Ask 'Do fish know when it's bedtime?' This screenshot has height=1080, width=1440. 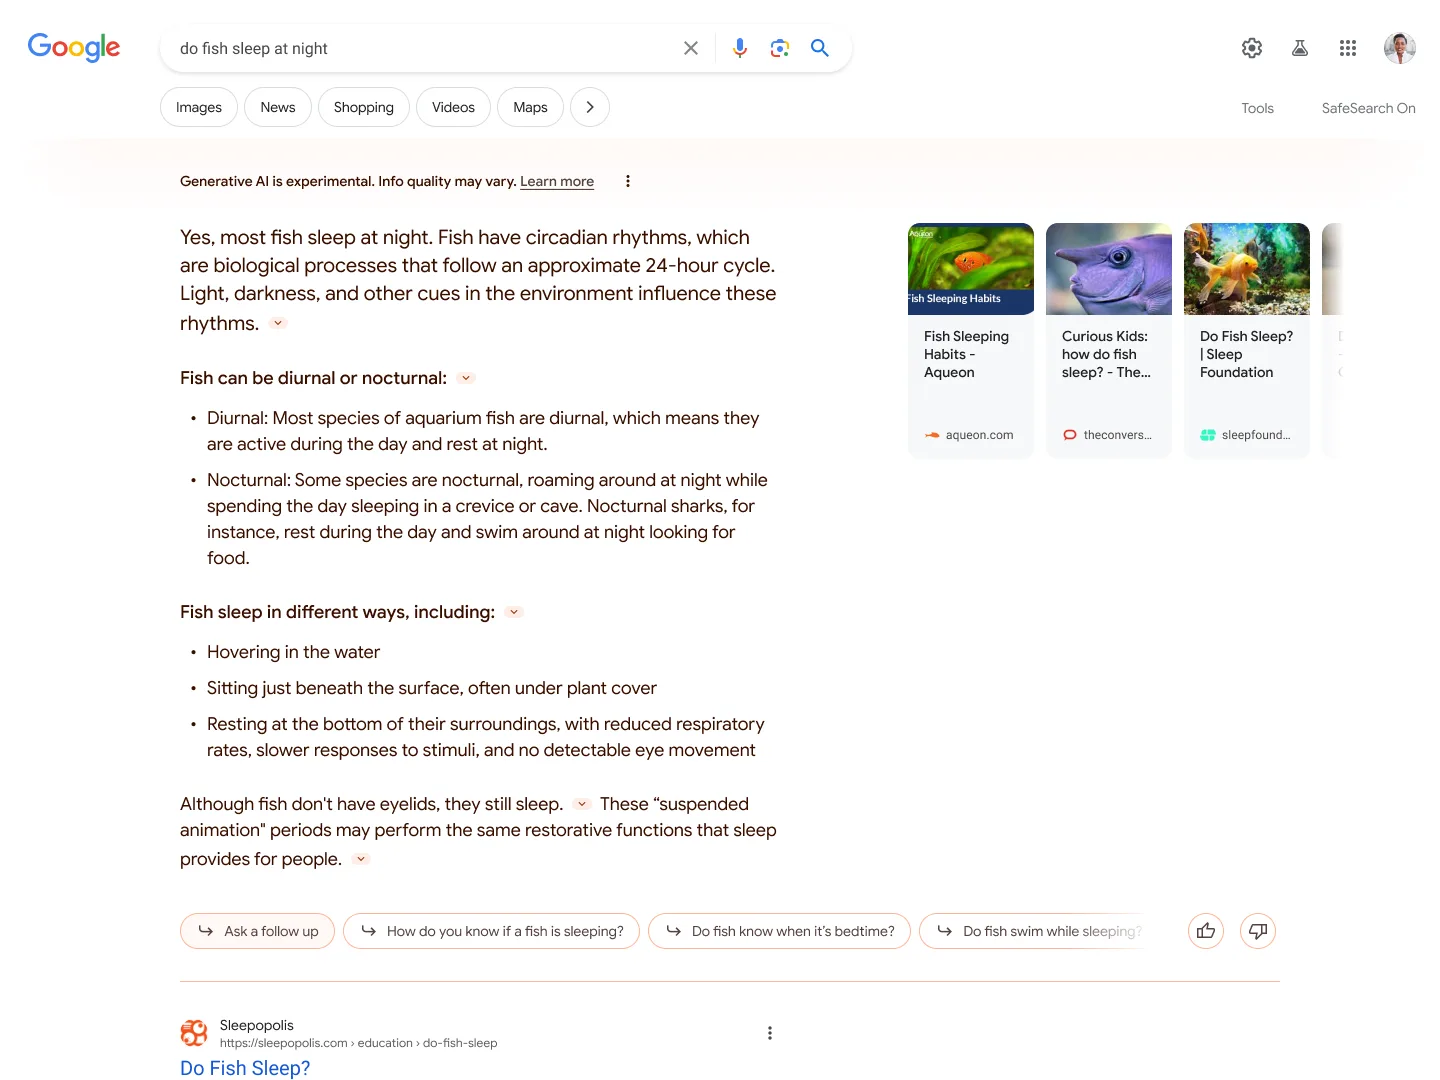[779, 931]
